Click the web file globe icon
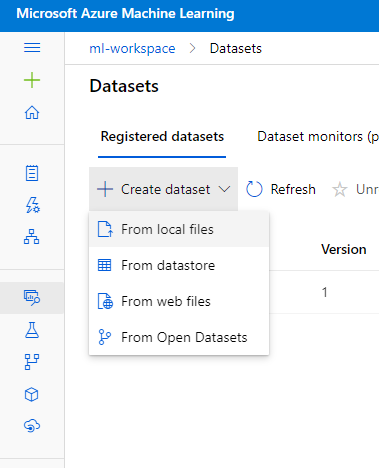 (105, 301)
